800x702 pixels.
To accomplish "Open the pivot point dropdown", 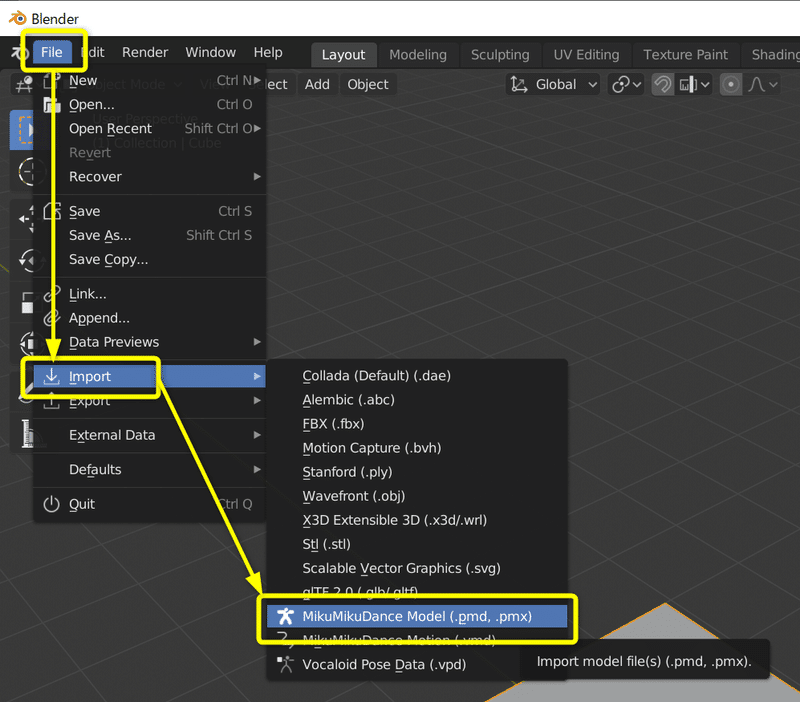I will pos(626,84).
